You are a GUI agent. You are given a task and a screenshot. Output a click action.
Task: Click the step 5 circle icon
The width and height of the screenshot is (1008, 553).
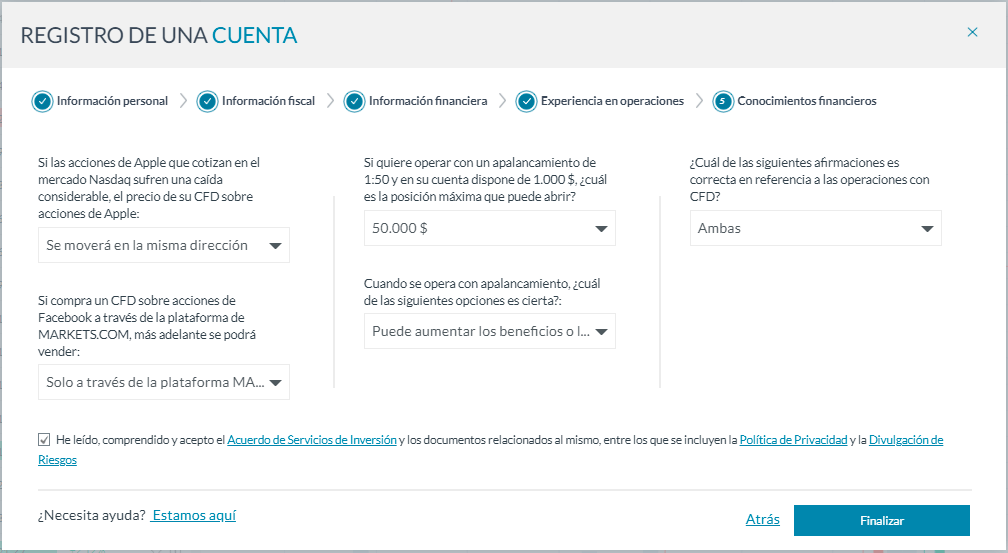723,102
